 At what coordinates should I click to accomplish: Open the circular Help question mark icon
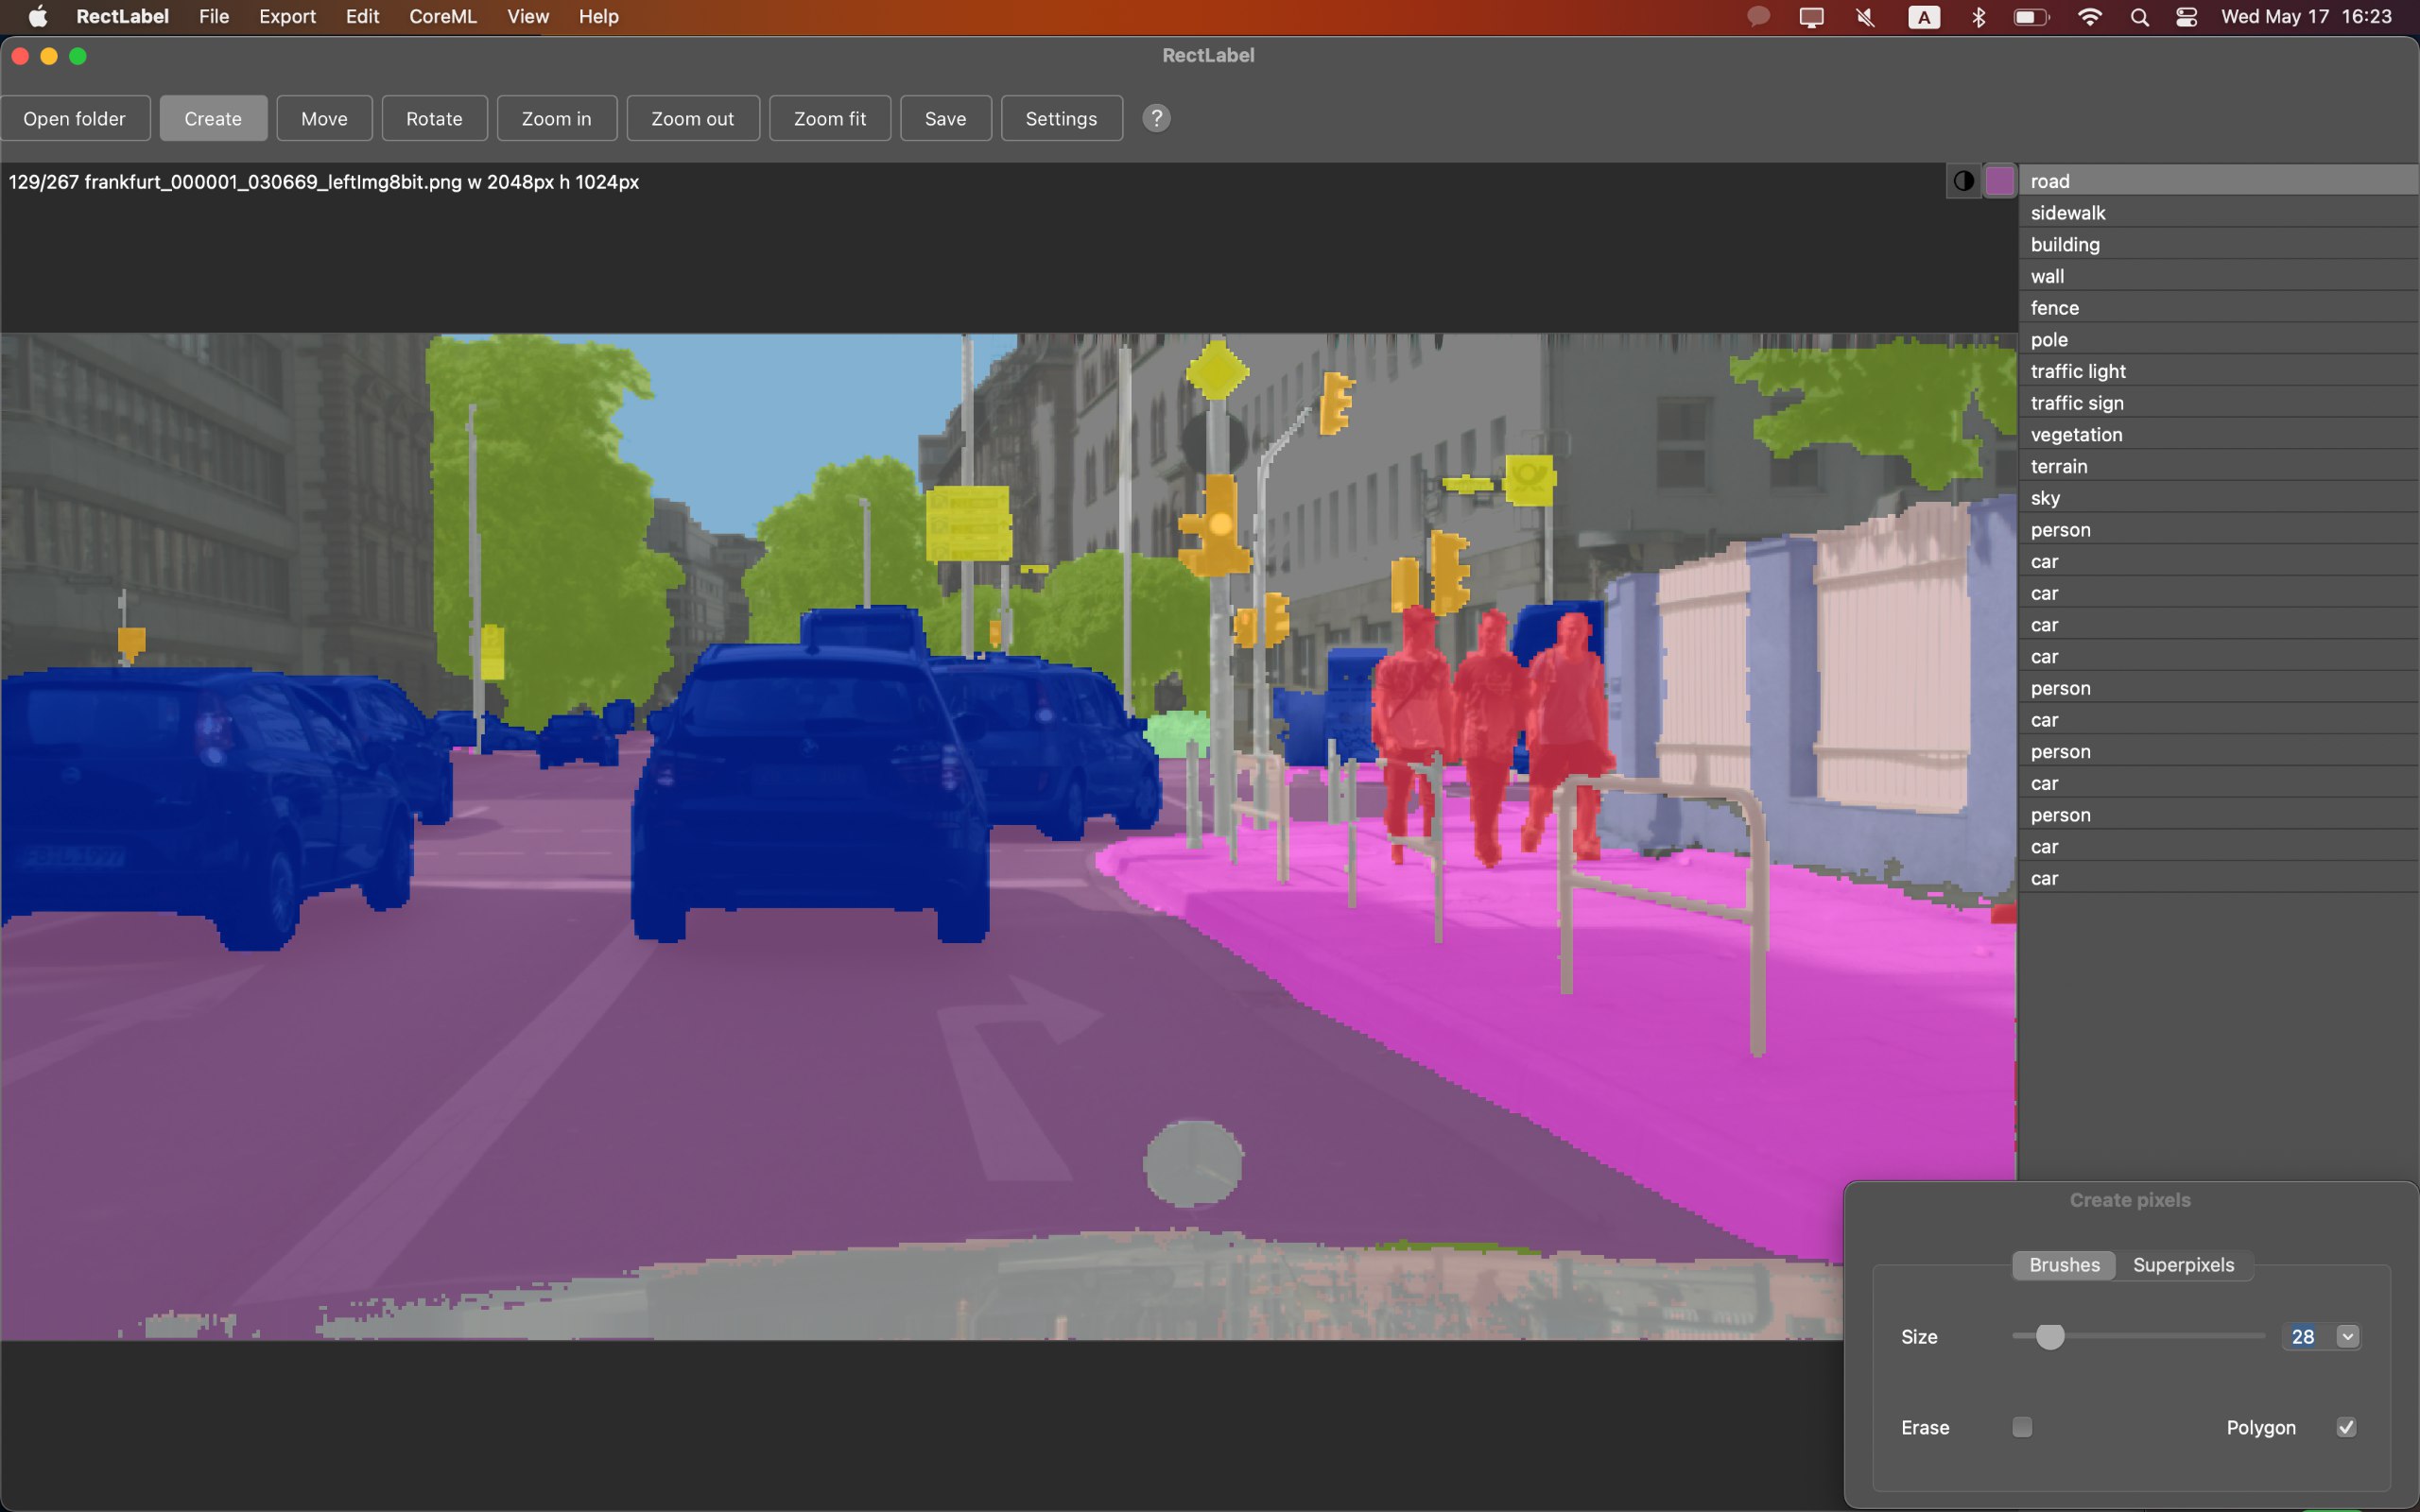(1157, 118)
